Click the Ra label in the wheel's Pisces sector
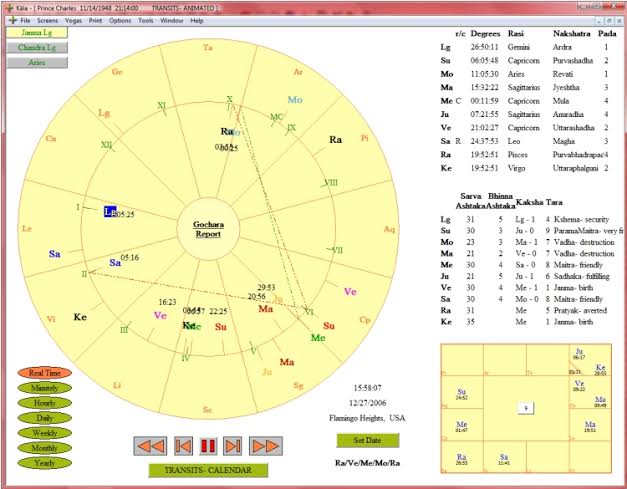 [335, 140]
